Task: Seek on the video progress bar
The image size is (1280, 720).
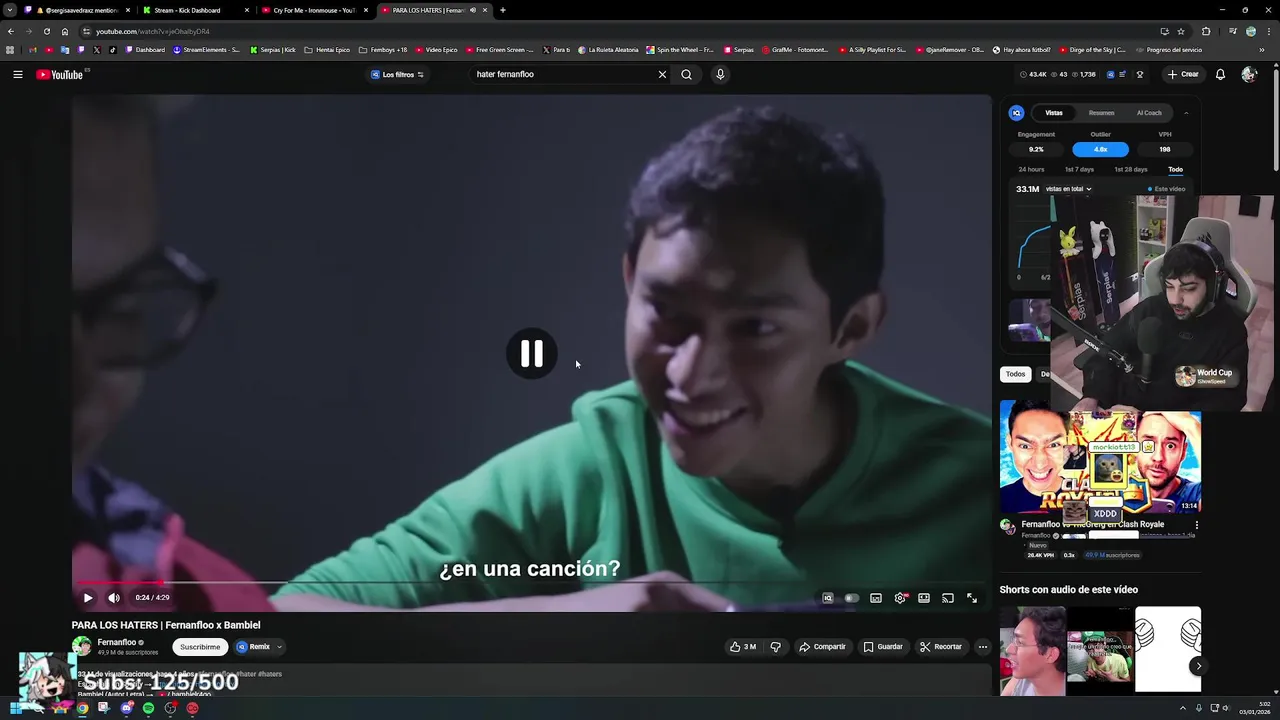Action: point(530,582)
